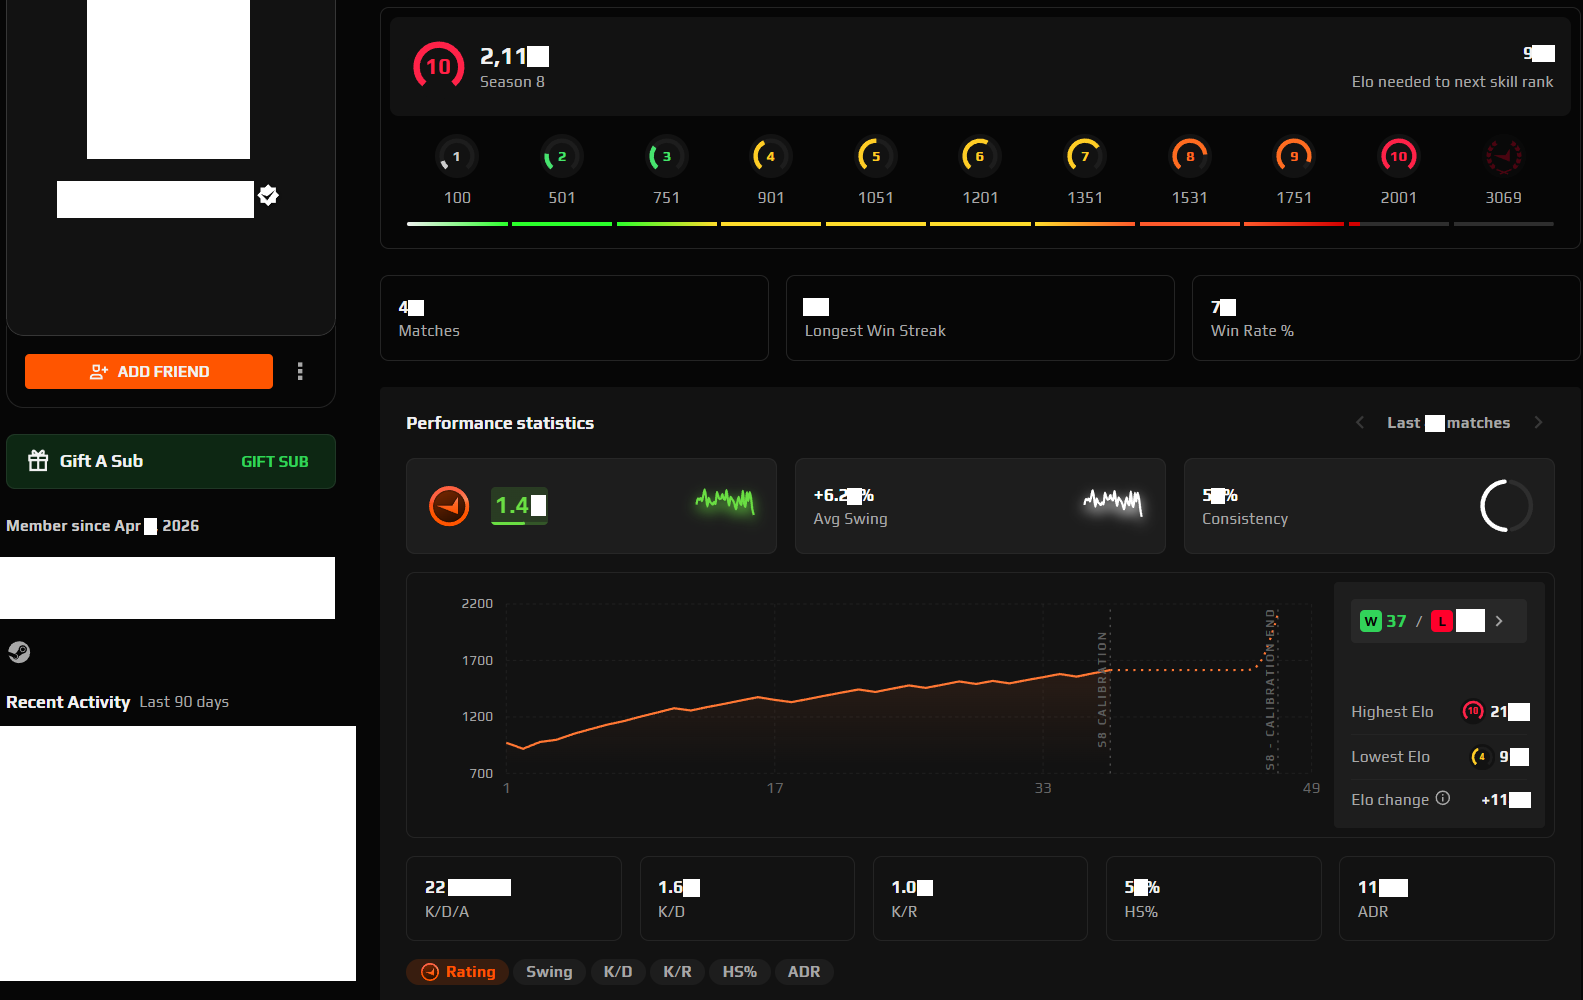The image size is (1583, 1000).
Task: Switch chart to Swing filter
Action: pyautogui.click(x=549, y=972)
